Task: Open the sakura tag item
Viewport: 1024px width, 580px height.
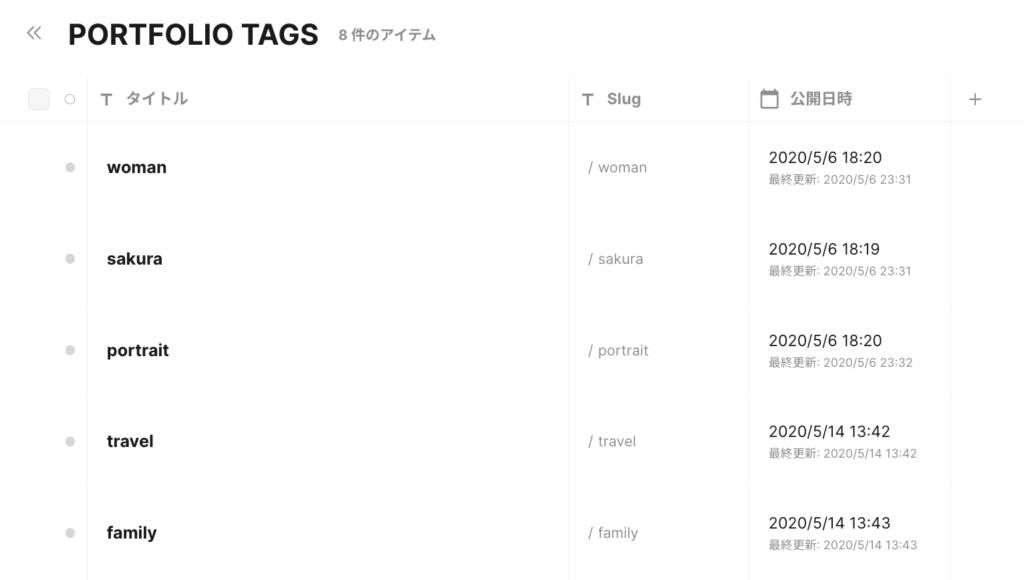Action: [x=135, y=259]
